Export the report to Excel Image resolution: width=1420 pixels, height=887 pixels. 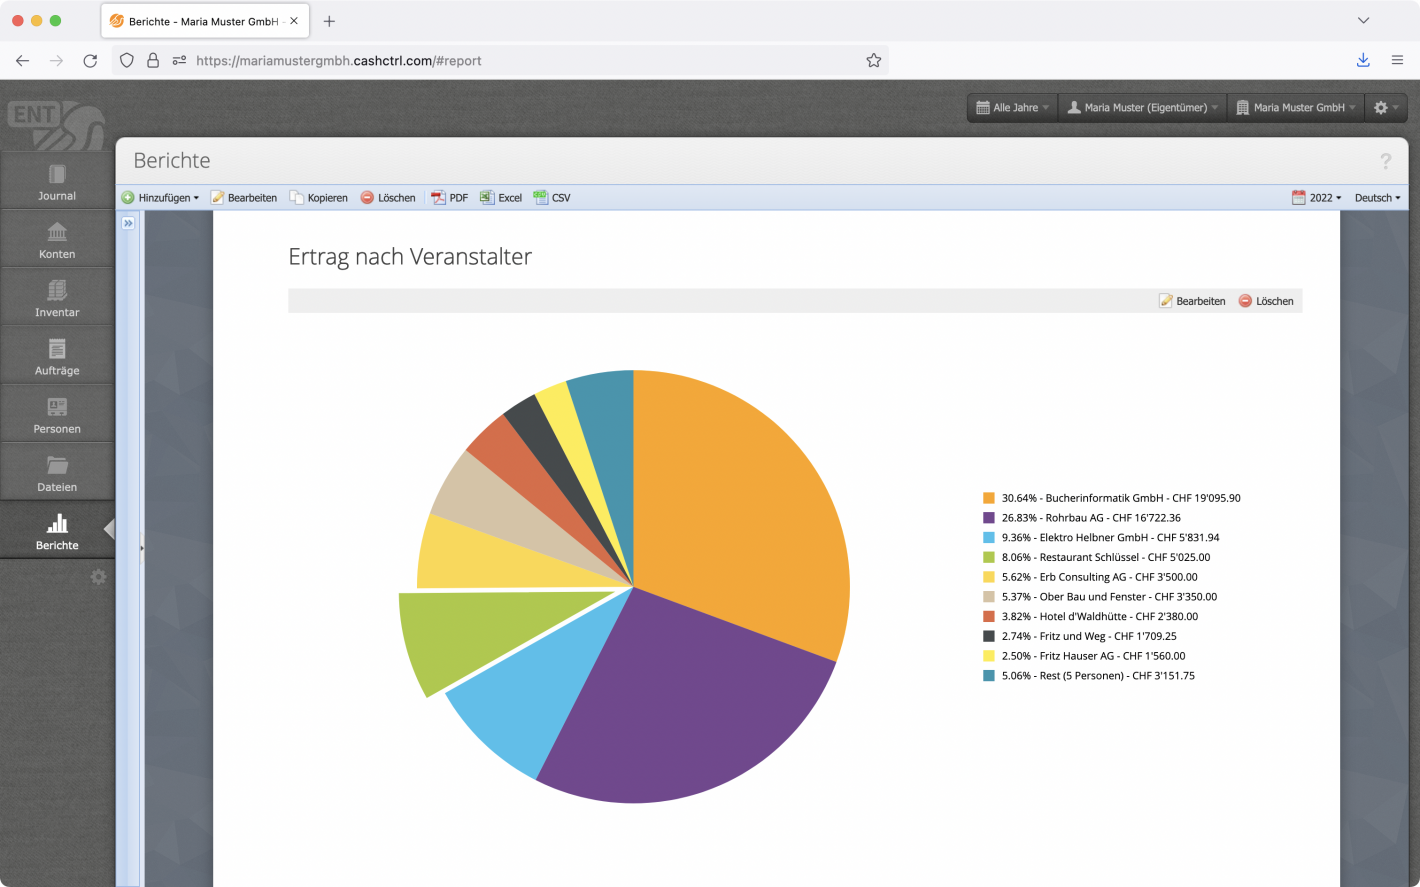tap(501, 198)
